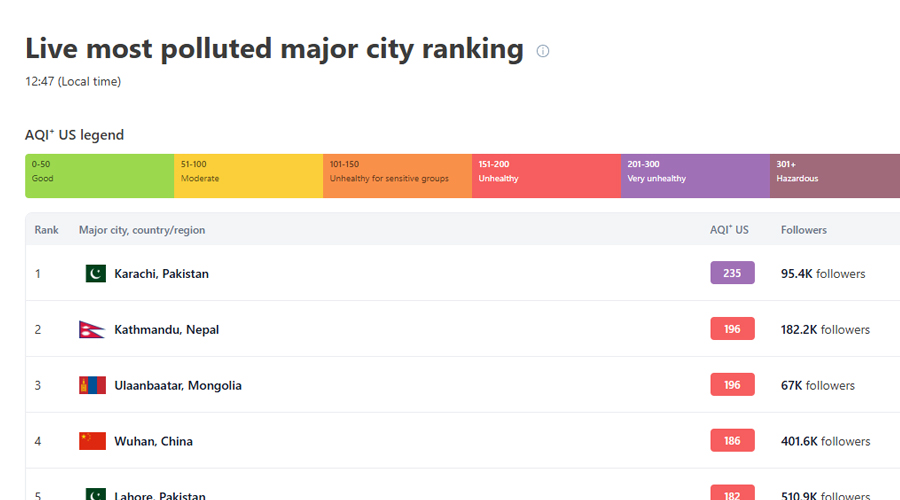900x500 pixels.
Task: Click the yellow Moderate legend swatch
Action: point(248,176)
